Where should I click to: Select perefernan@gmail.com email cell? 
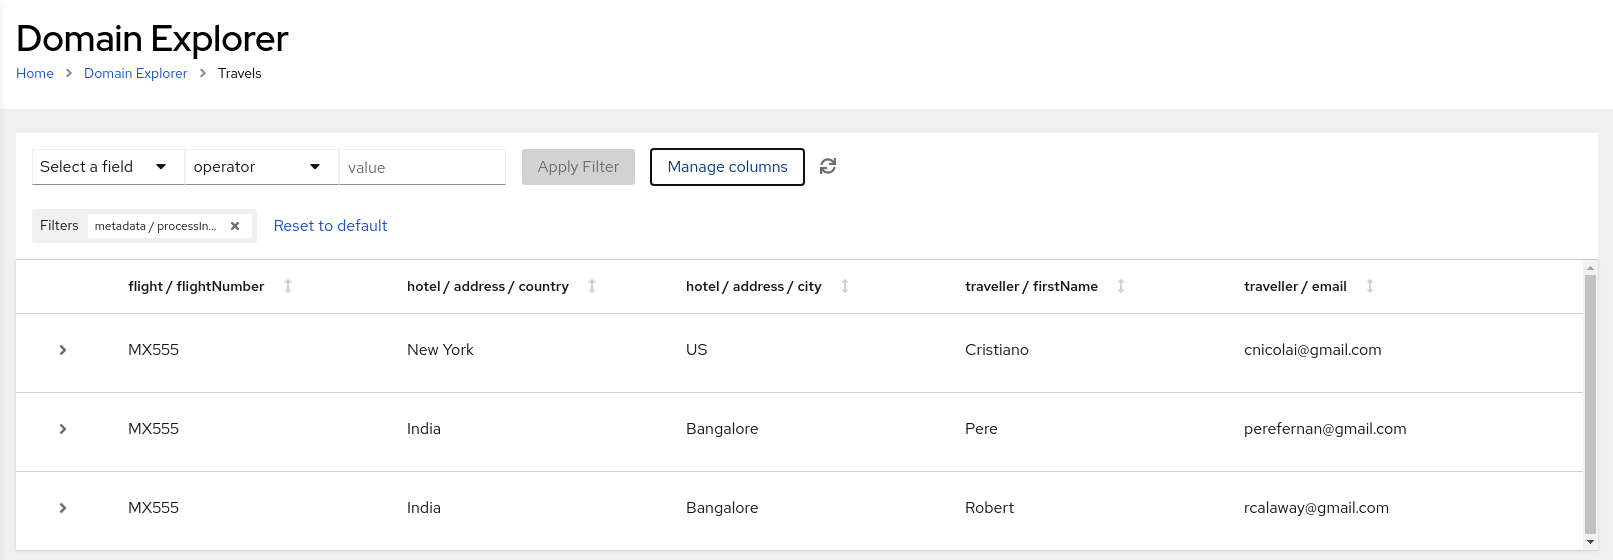click(x=1325, y=429)
